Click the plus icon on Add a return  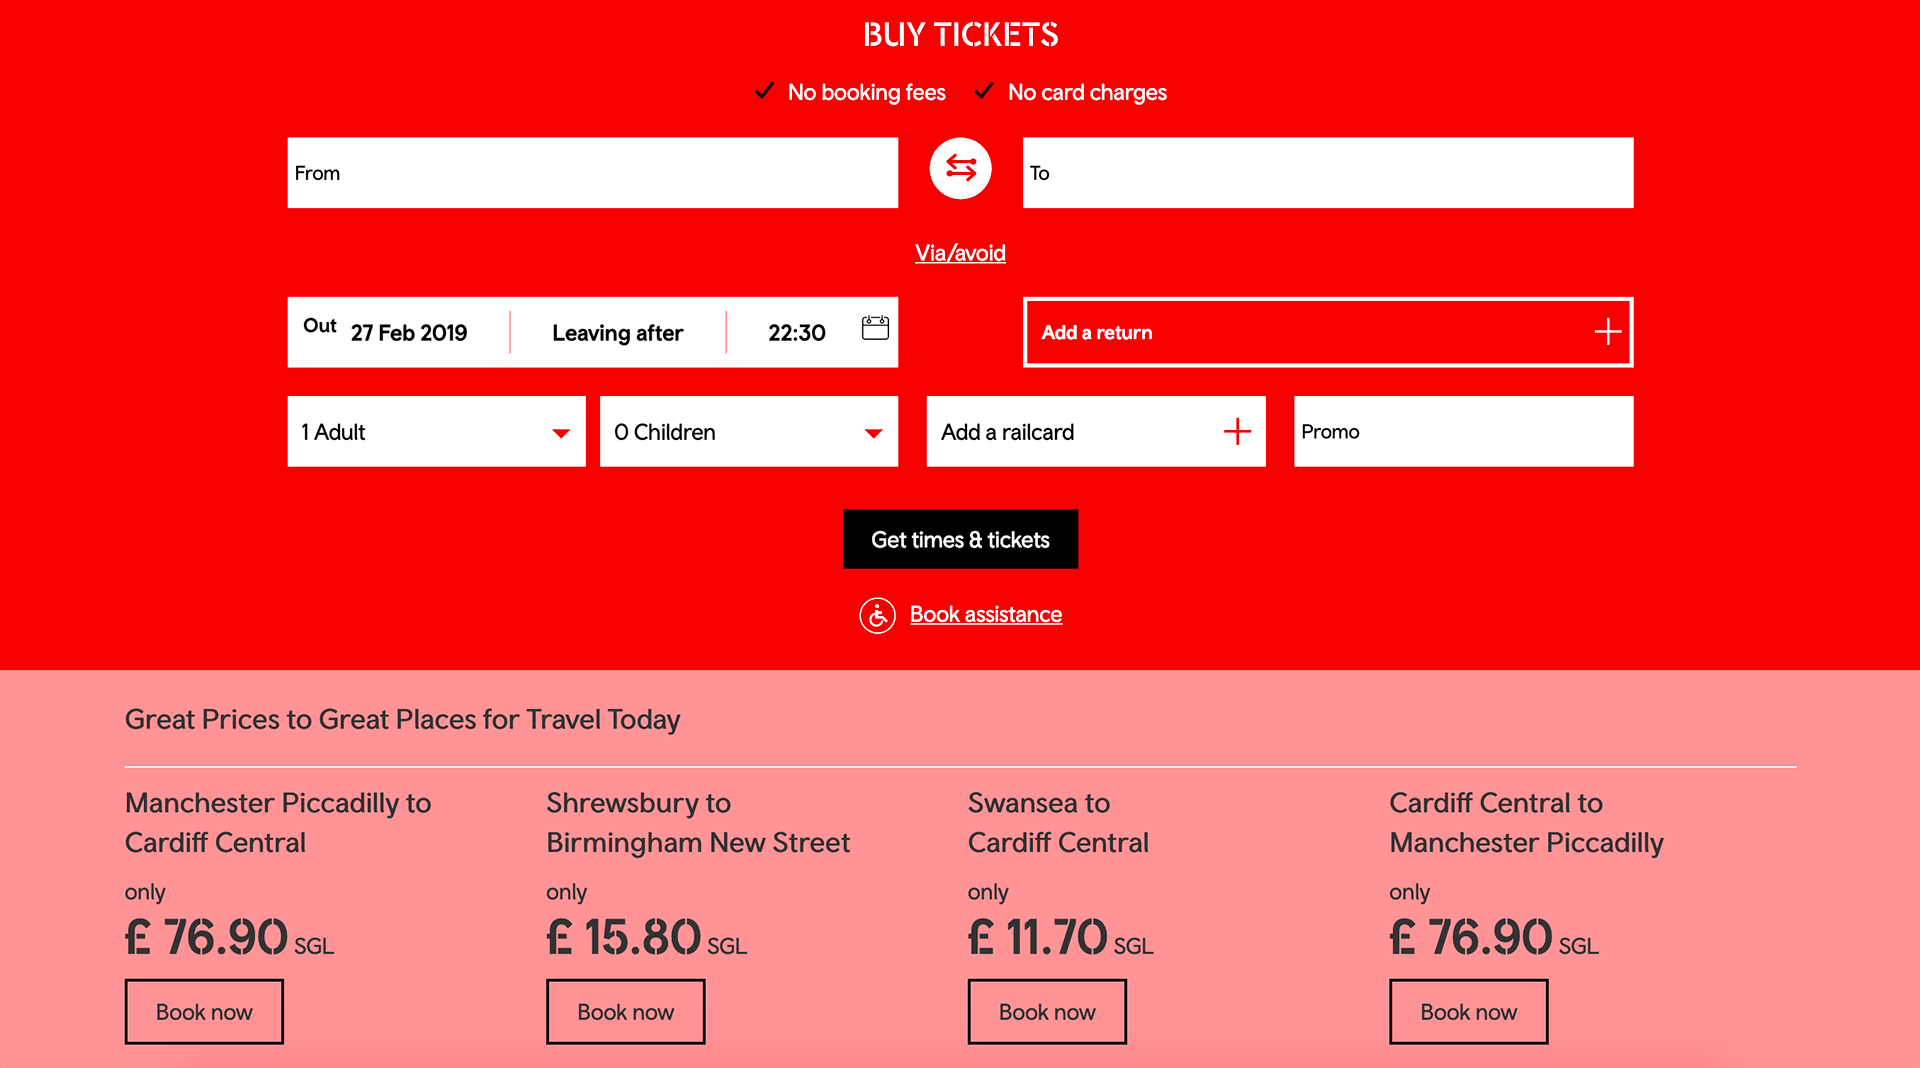[1607, 332]
